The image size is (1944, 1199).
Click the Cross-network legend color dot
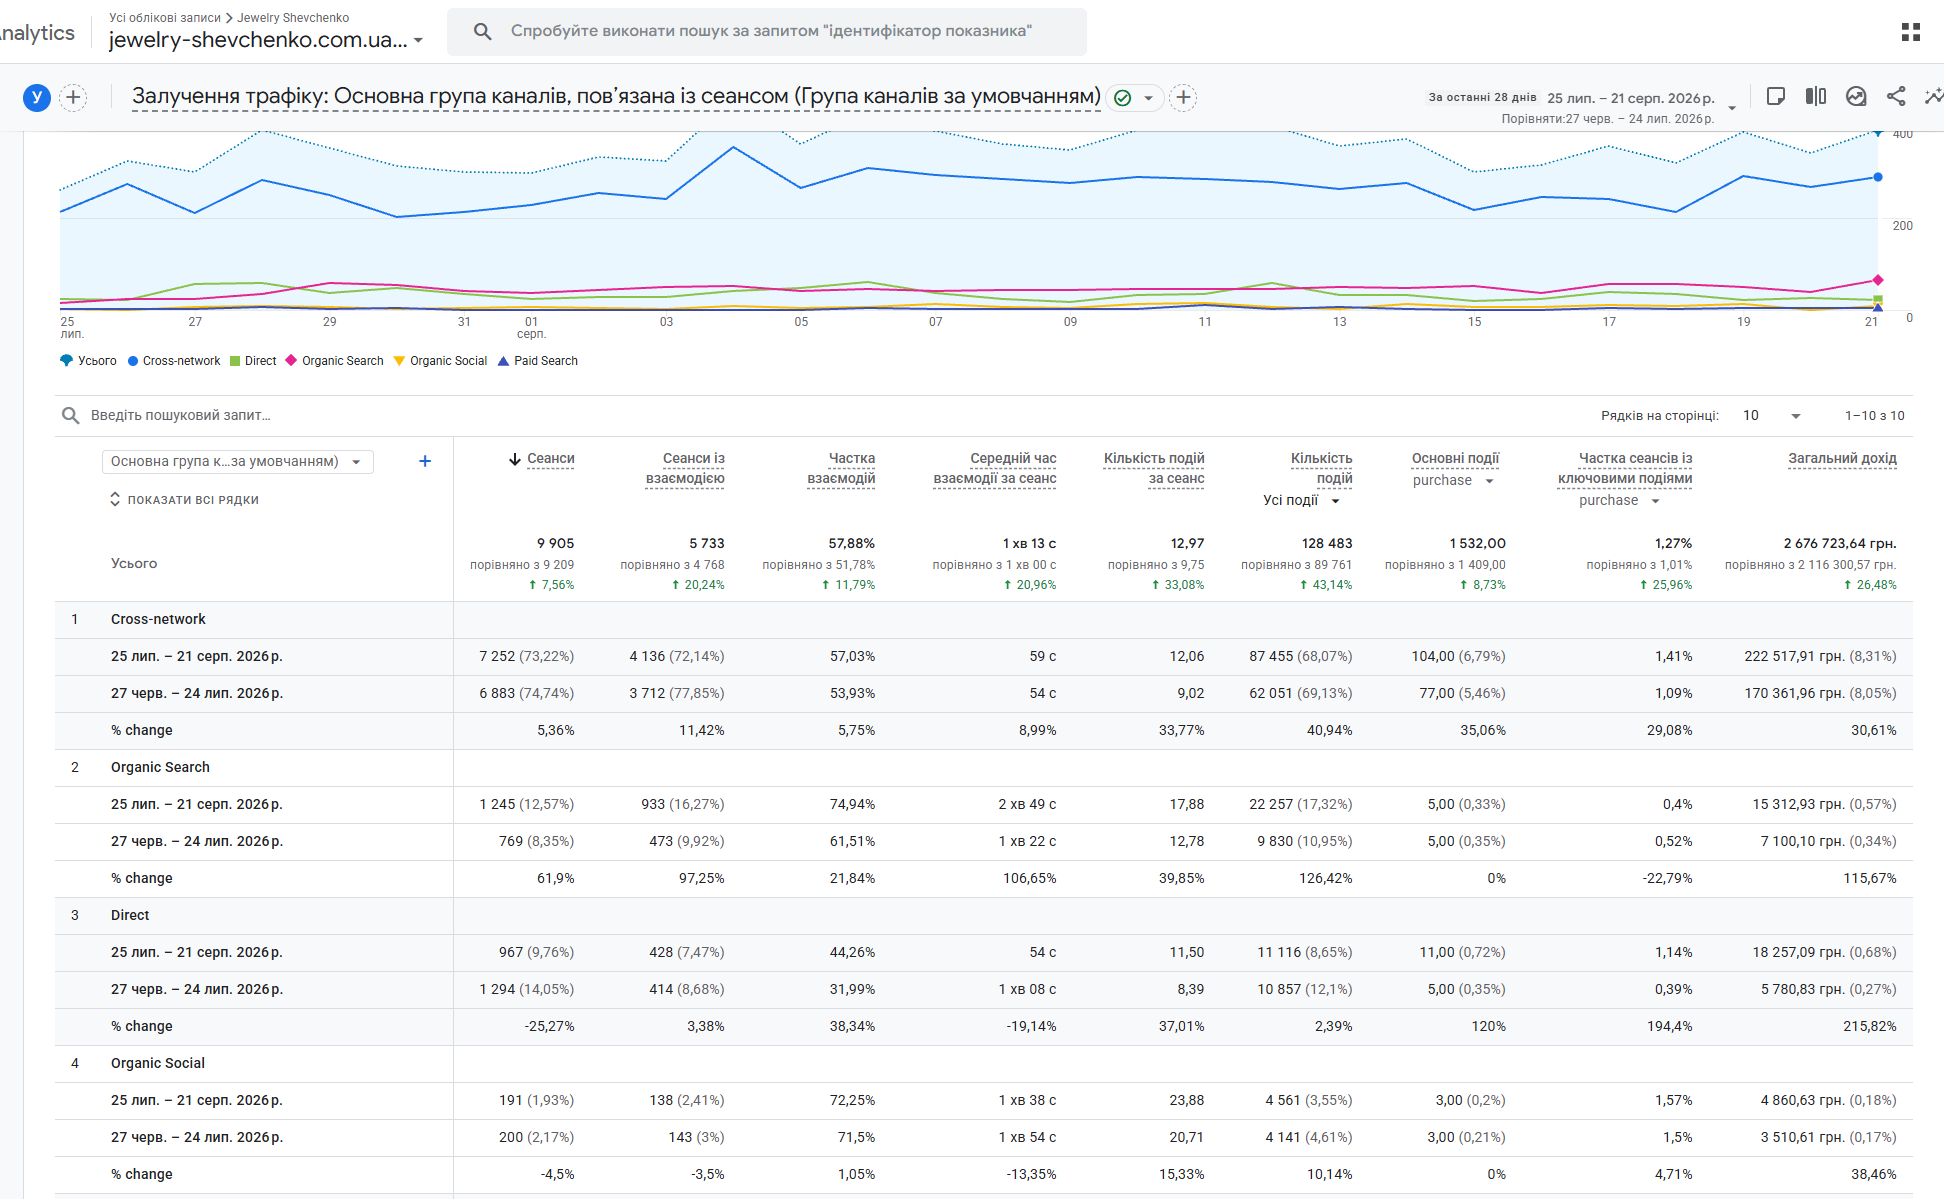pos(133,361)
